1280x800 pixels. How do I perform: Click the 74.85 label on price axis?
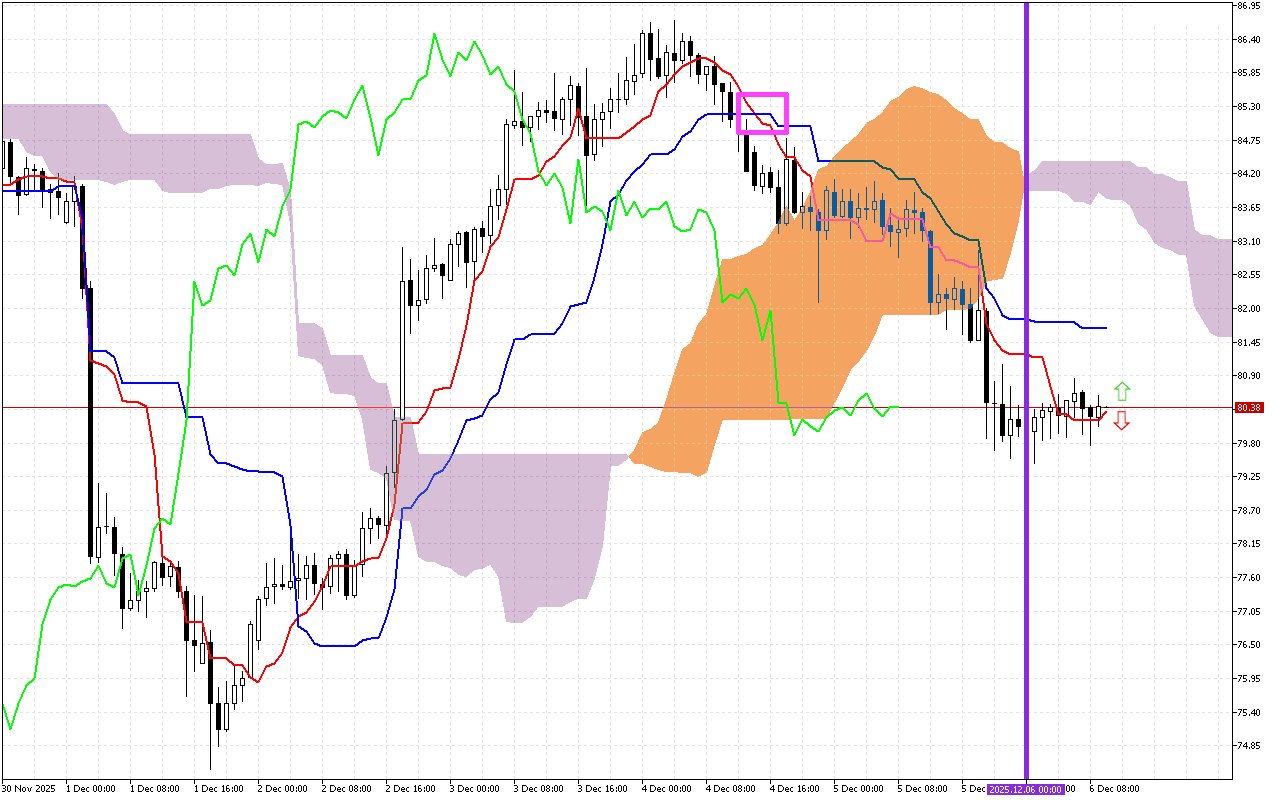(x=1248, y=746)
